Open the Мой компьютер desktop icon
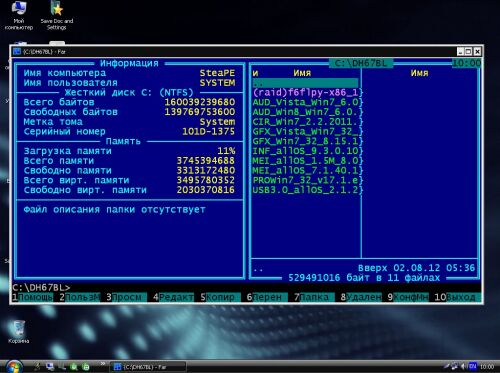The width and height of the screenshot is (500, 373). [x=19, y=15]
